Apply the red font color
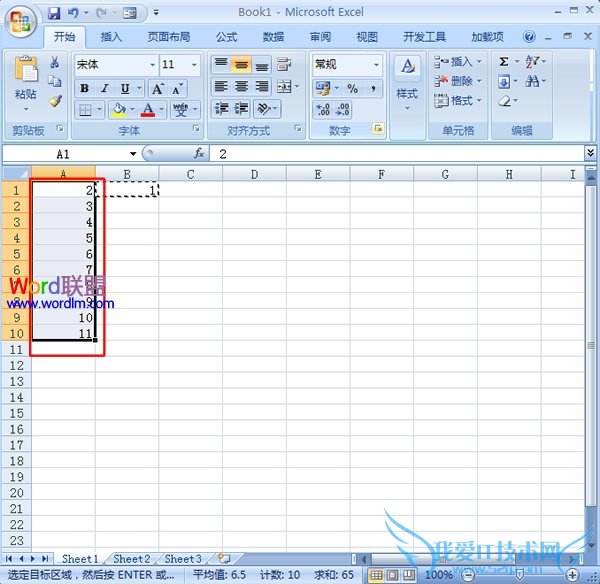The width and height of the screenshot is (600, 584). (148, 110)
